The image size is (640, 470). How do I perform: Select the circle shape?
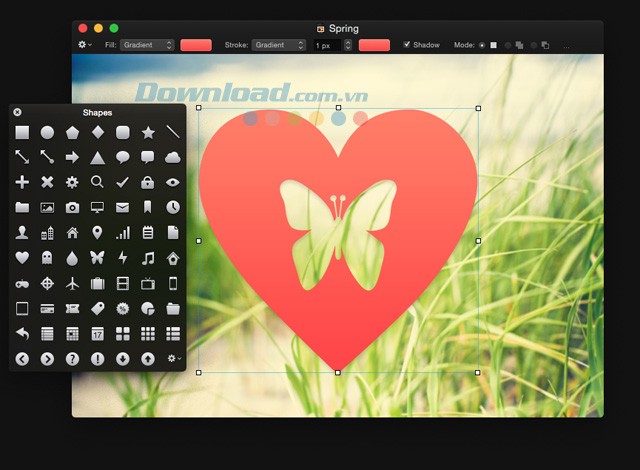coord(47,133)
